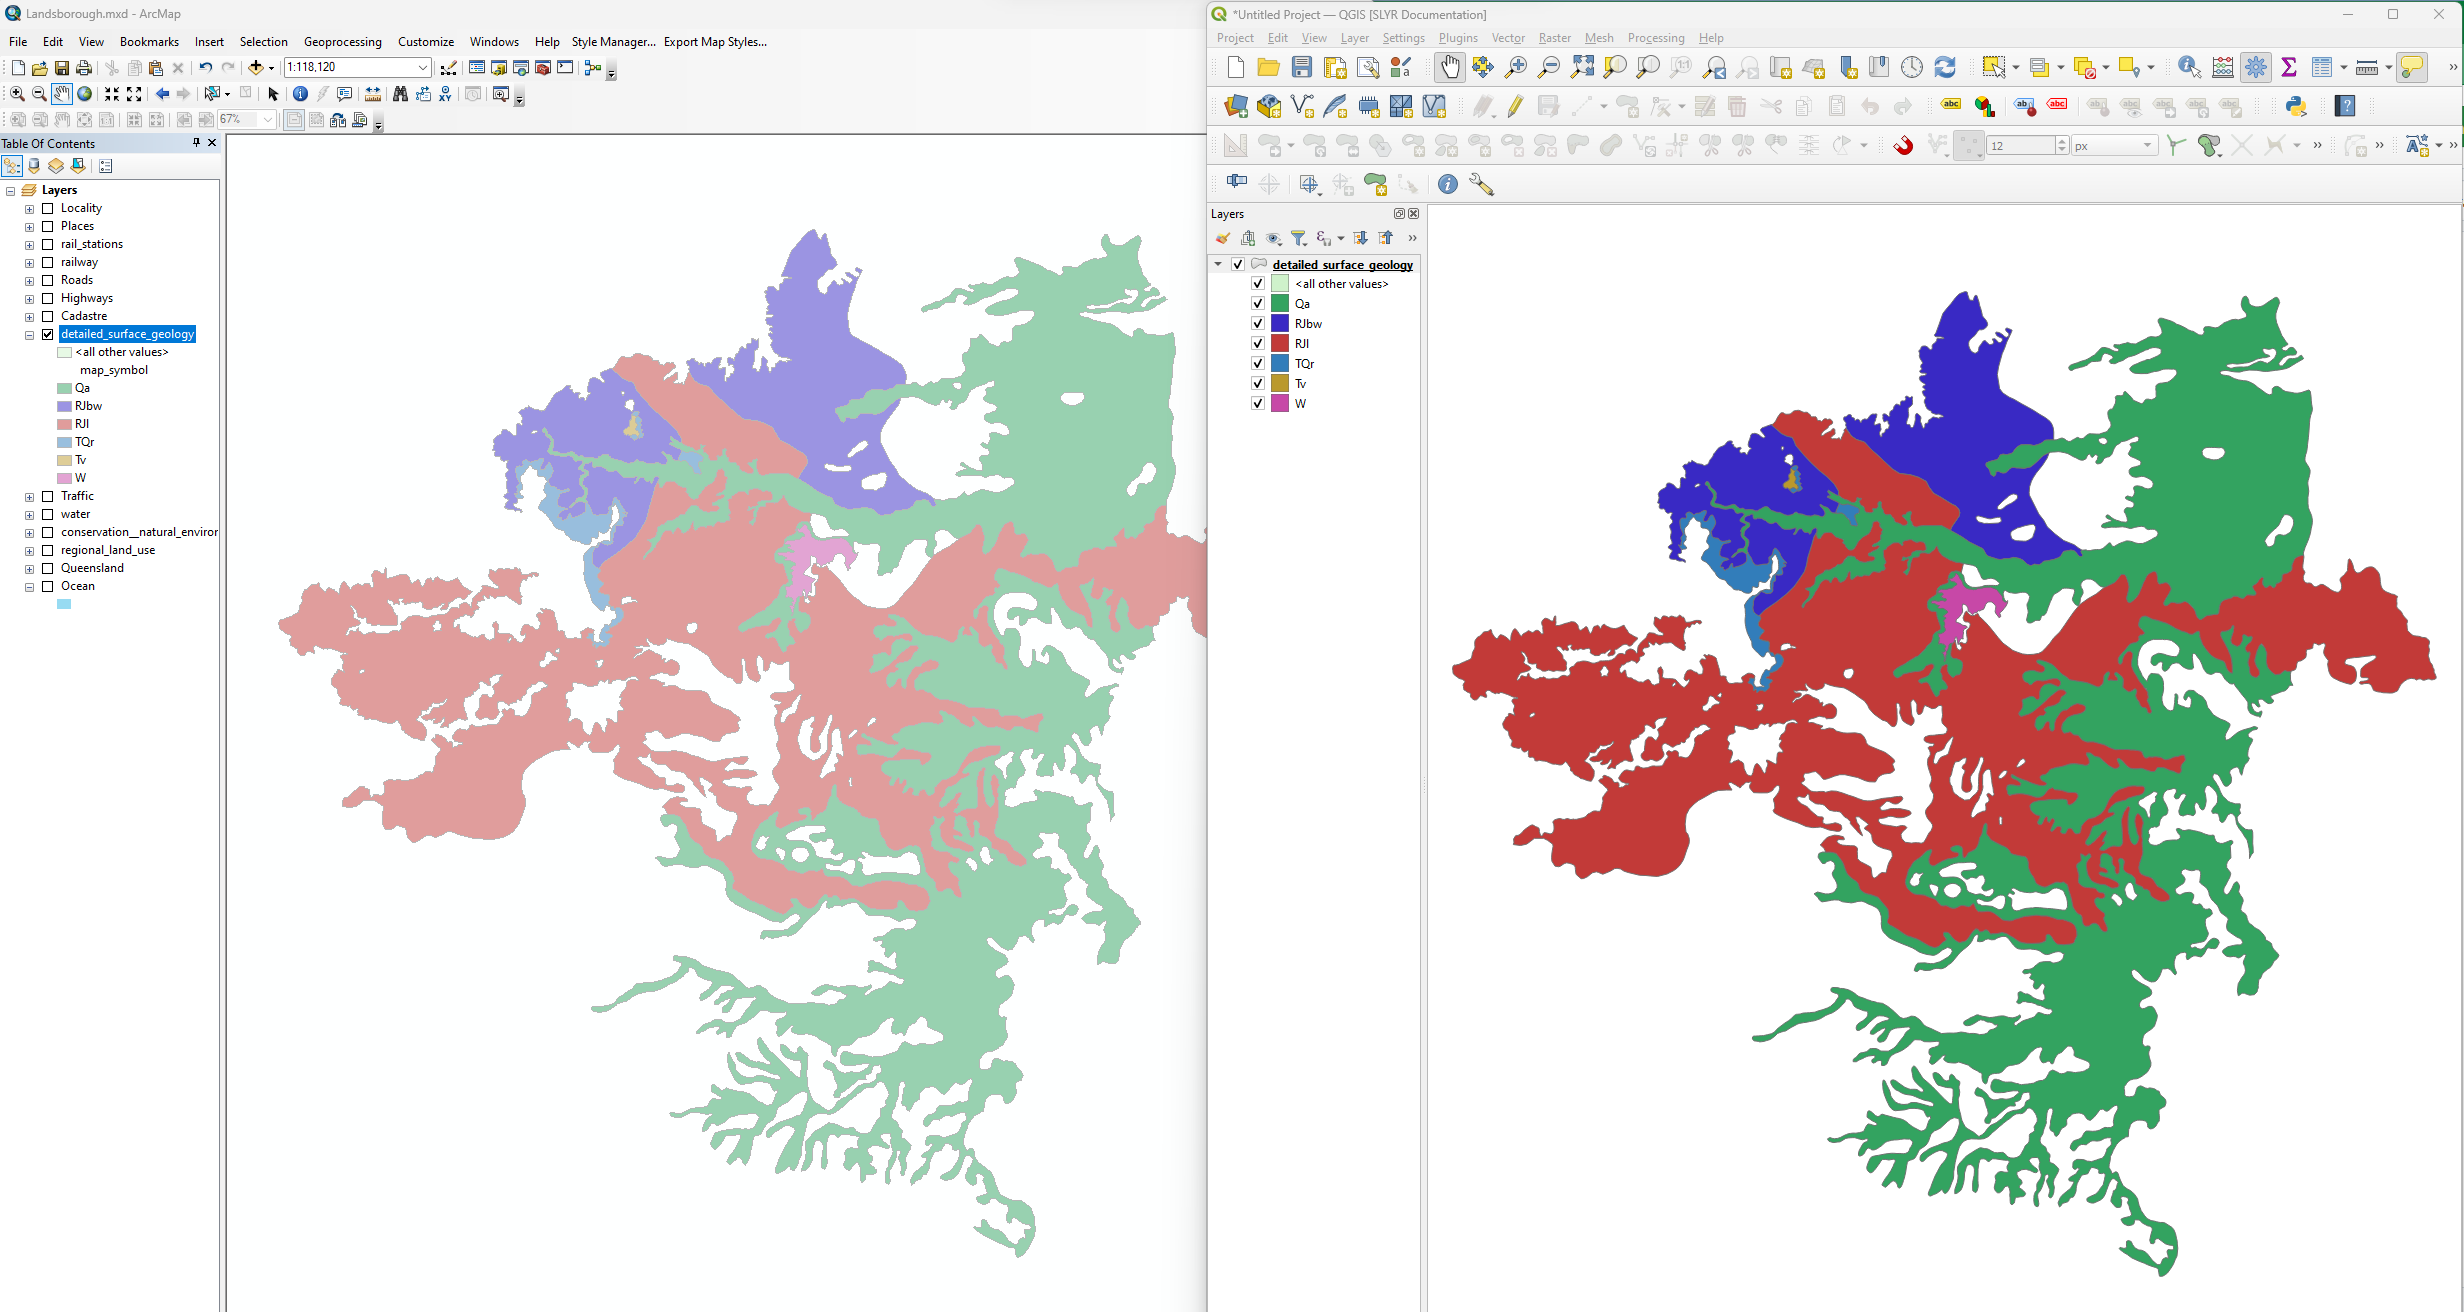Image resolution: width=2464 pixels, height=1312 pixels.
Task: Open ArcMap Geoprocessing menu
Action: (x=342, y=42)
